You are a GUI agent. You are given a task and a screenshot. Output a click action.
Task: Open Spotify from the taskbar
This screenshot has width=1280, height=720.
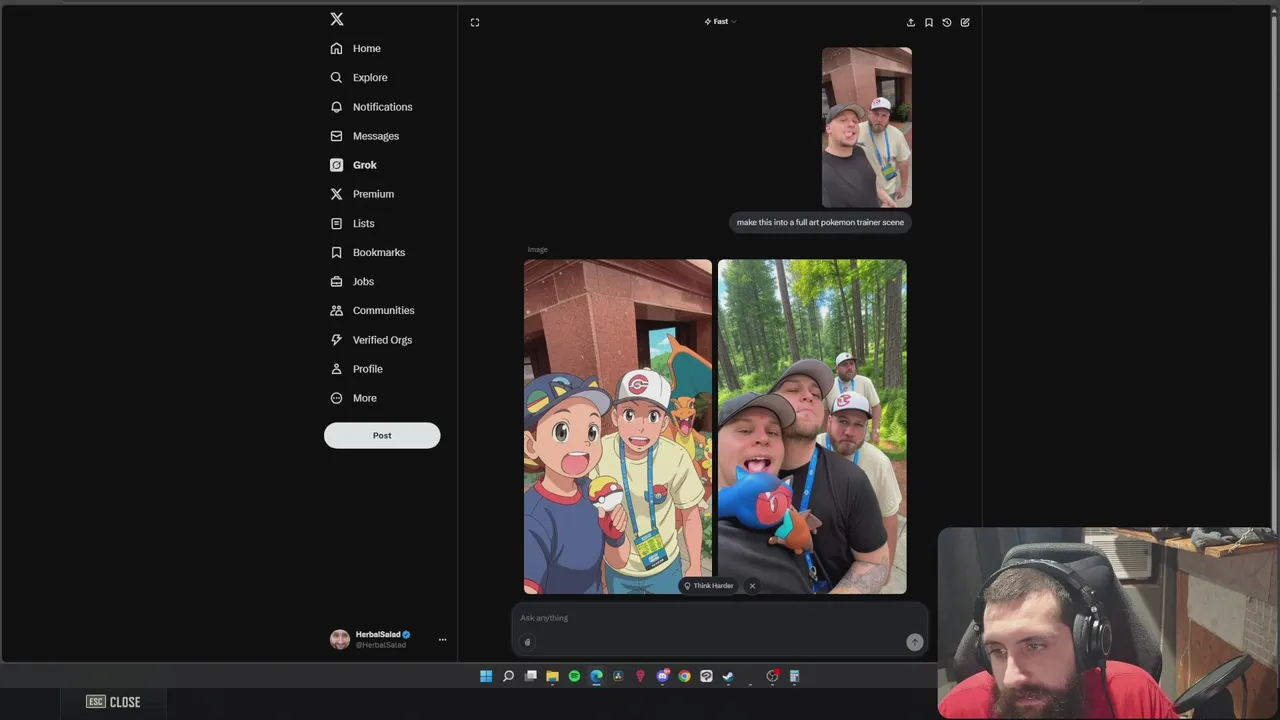[x=574, y=676]
